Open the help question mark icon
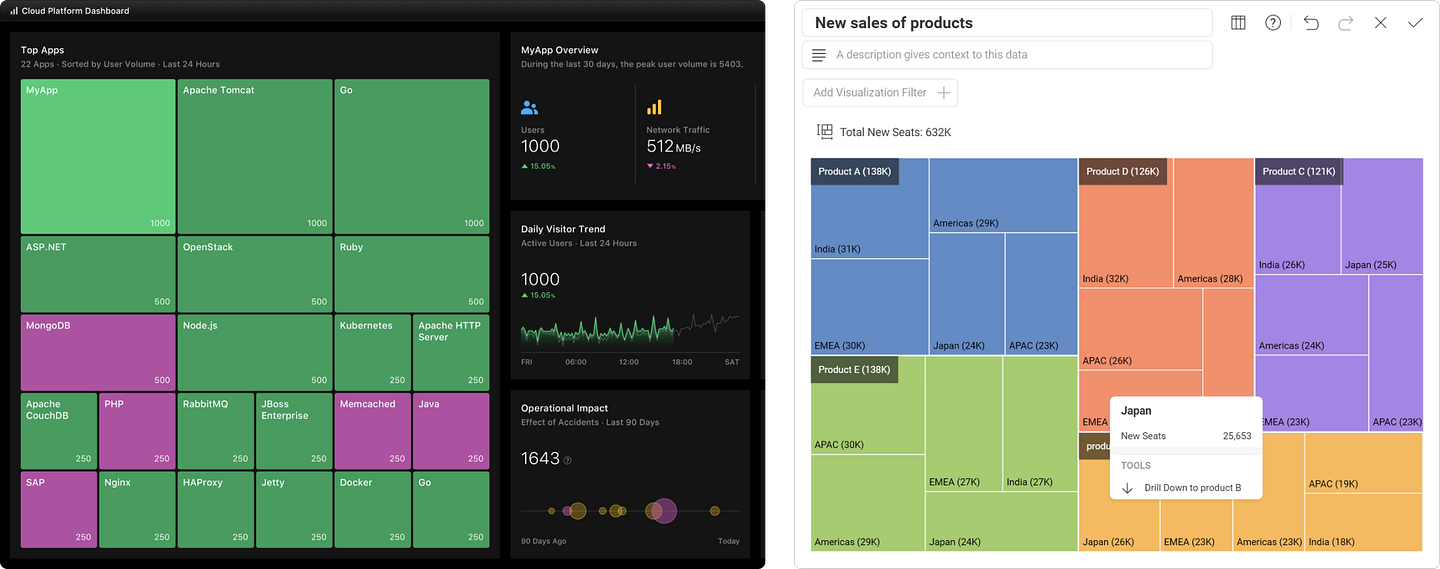 click(x=1273, y=23)
